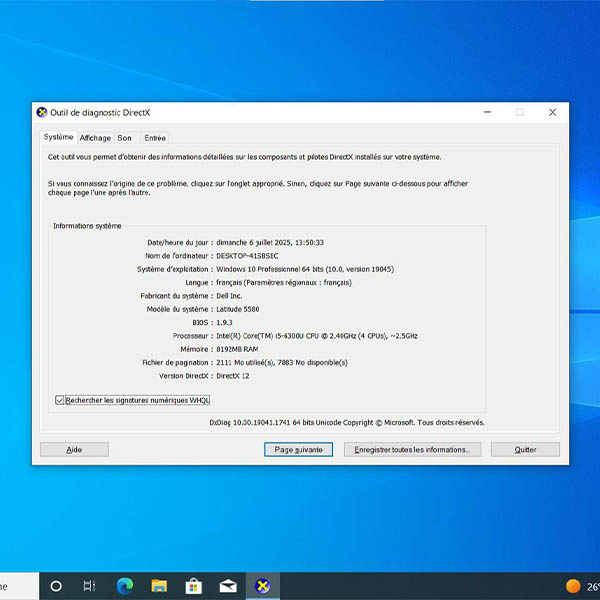Click the DirectX icon in the title bar
The height and width of the screenshot is (600, 600).
click(41, 113)
